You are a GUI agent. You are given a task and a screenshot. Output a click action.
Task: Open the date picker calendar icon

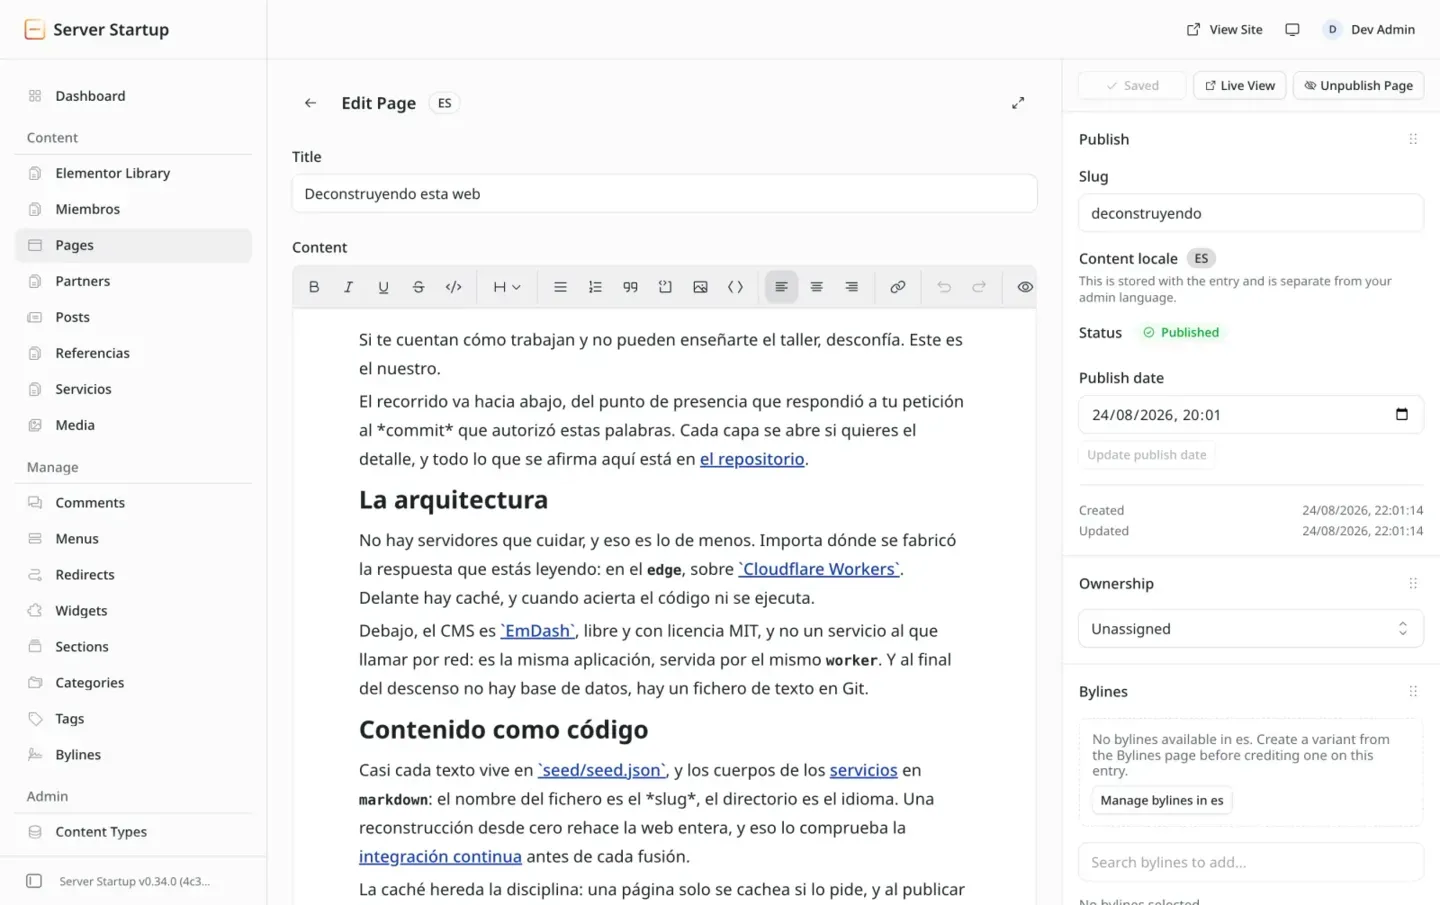(x=1401, y=414)
